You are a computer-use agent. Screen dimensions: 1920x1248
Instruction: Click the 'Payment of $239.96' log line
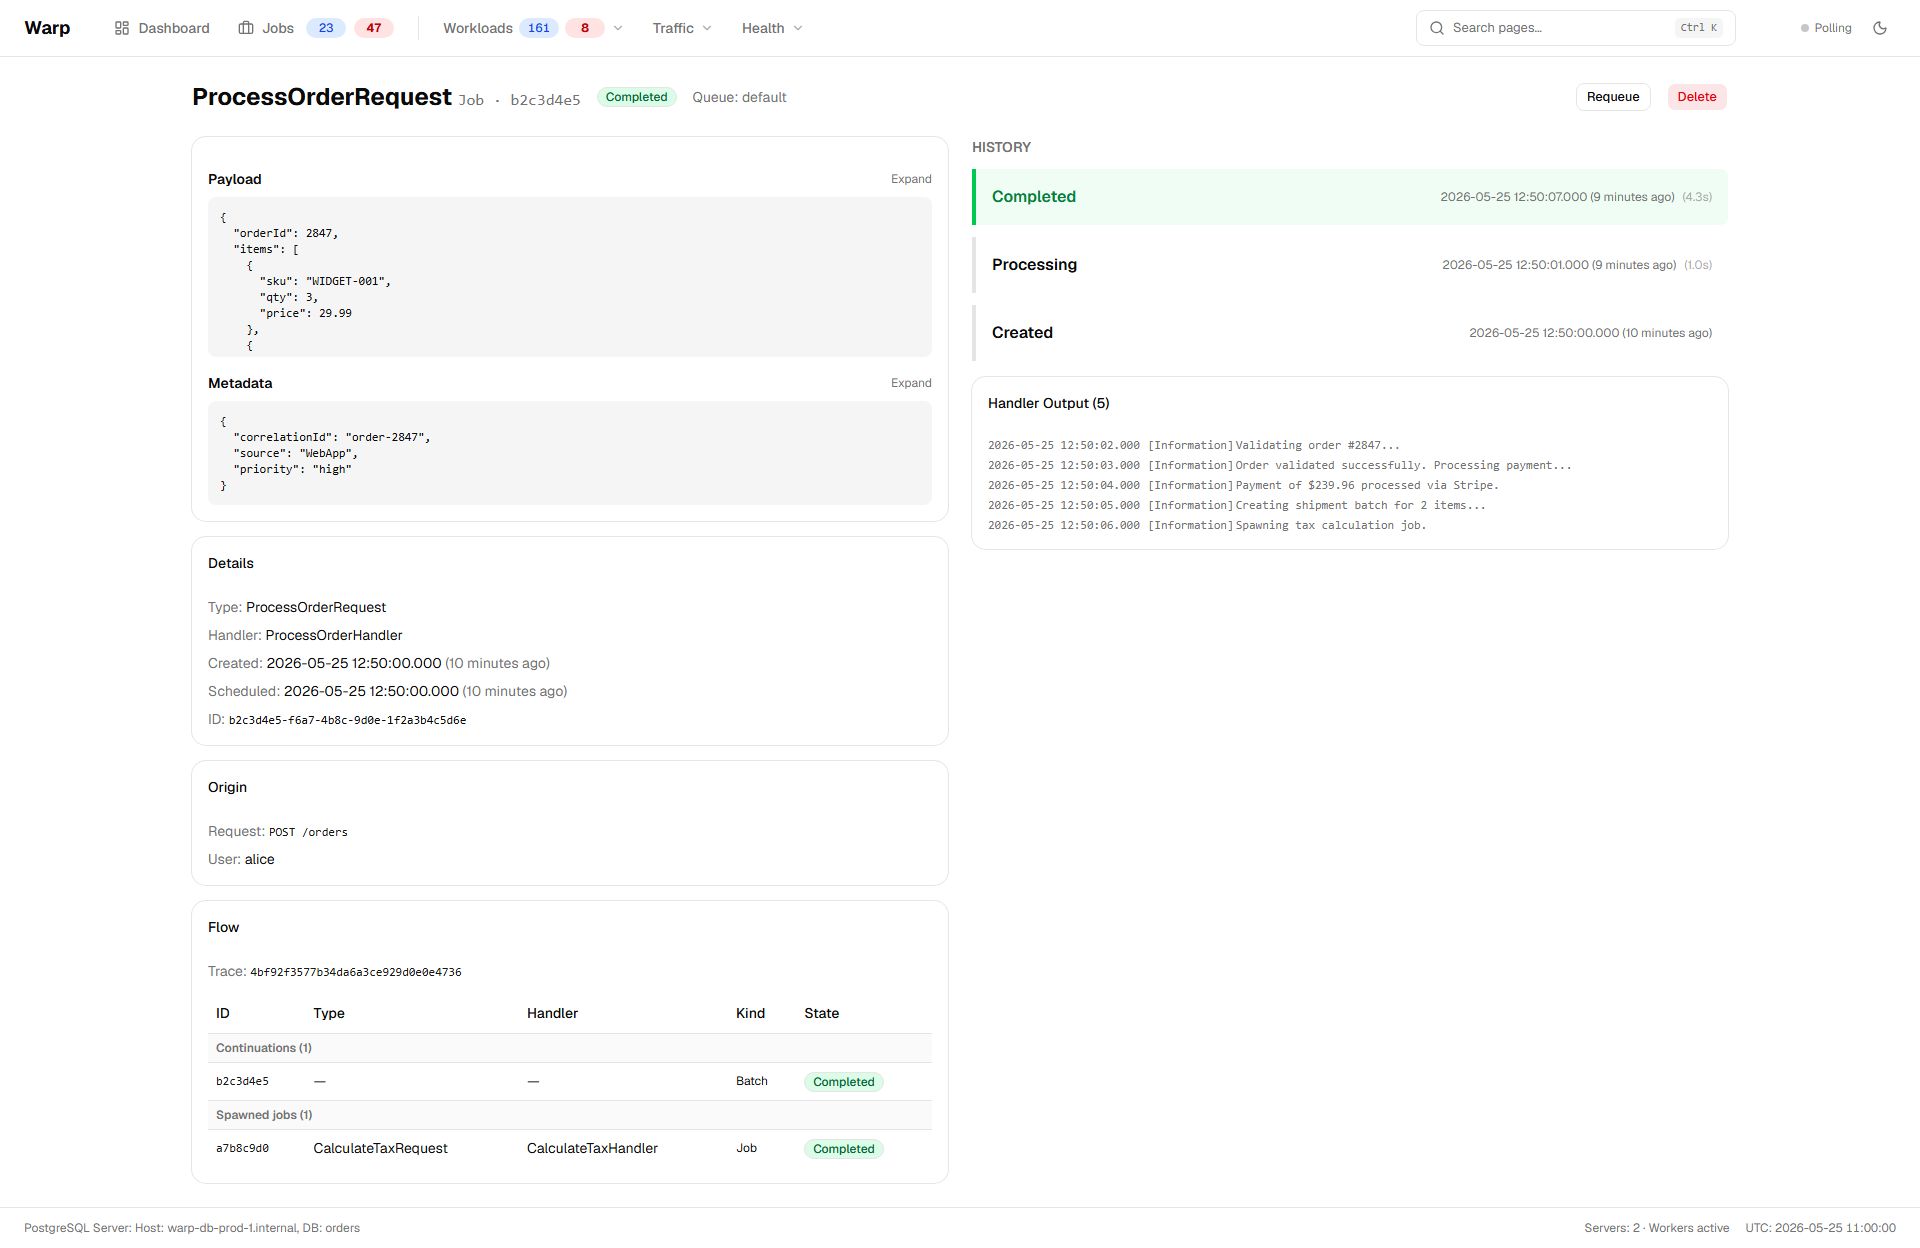pyautogui.click(x=1243, y=485)
